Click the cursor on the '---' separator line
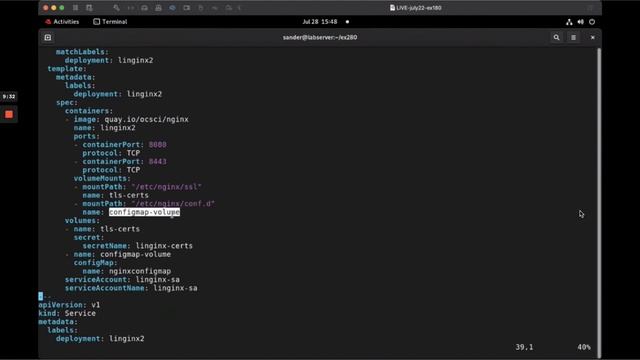The height and width of the screenshot is (360, 640). 40,296
